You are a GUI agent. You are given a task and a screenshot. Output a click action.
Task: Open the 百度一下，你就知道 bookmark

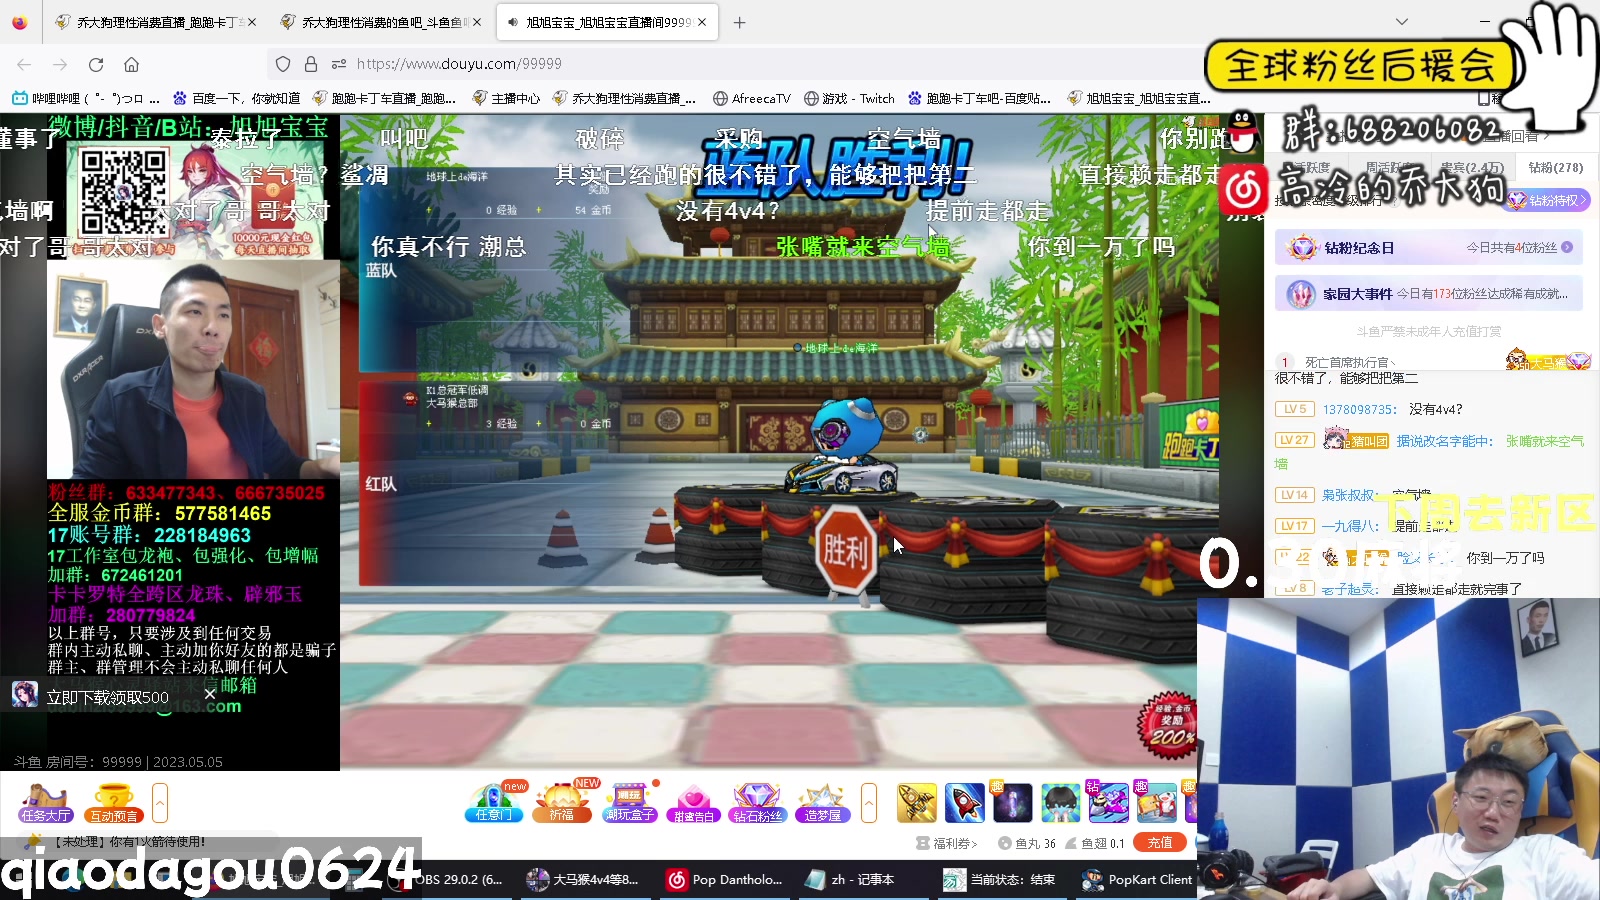pyautogui.click(x=237, y=98)
